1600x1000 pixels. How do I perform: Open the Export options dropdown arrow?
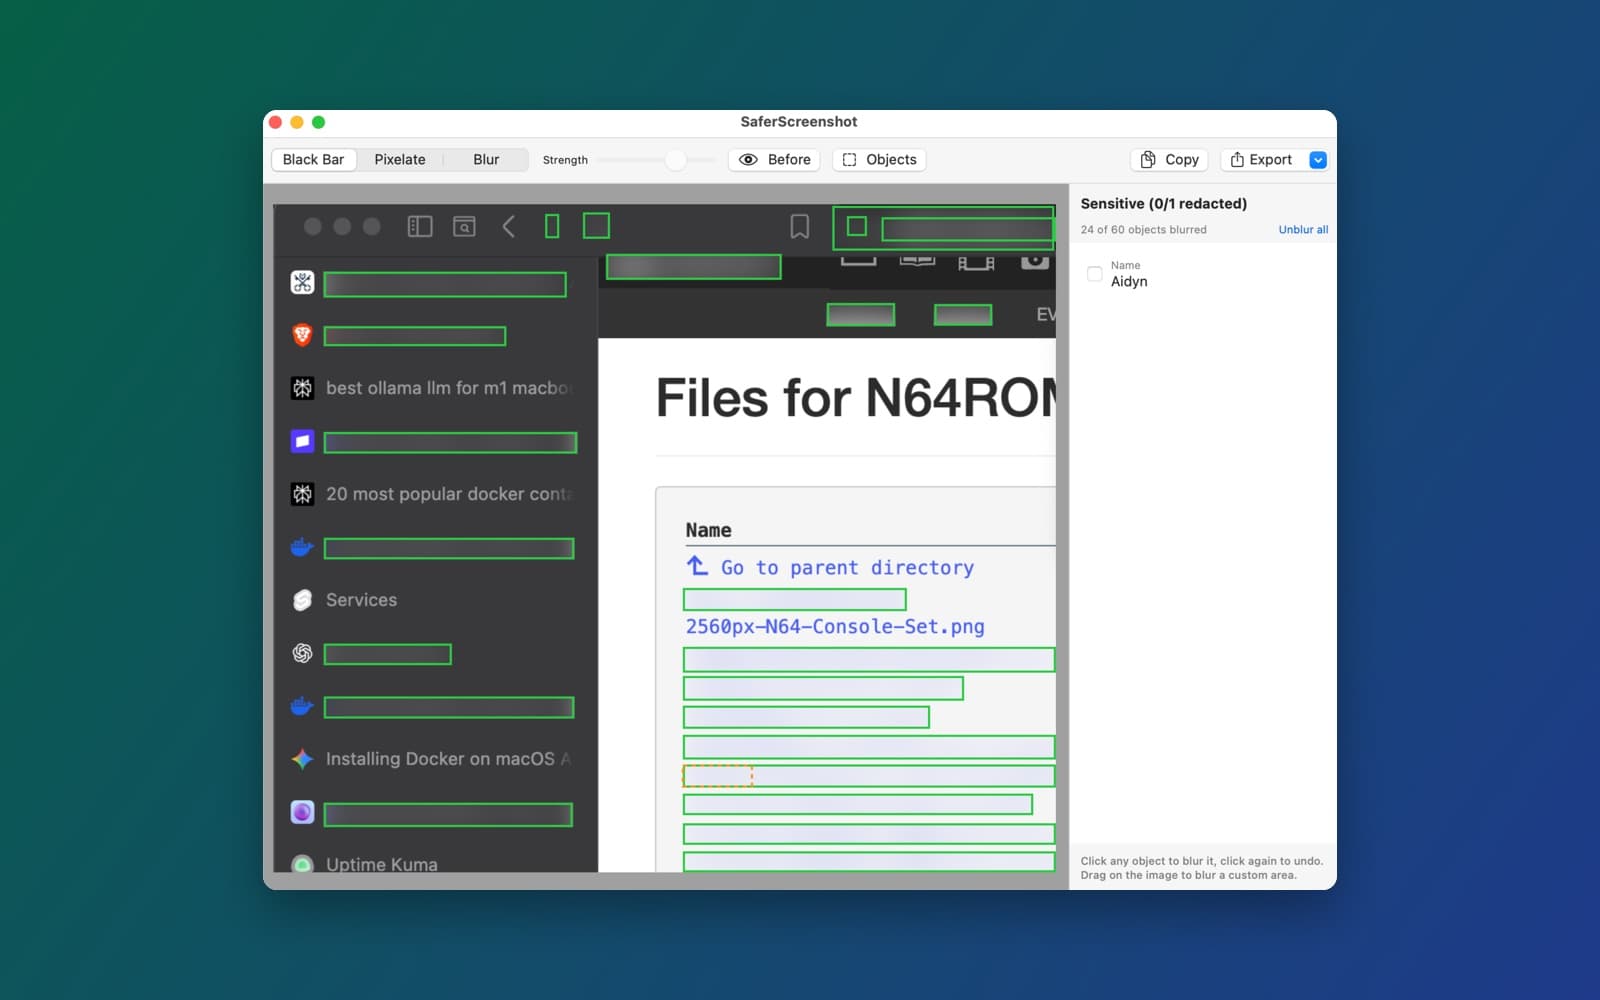click(1318, 160)
